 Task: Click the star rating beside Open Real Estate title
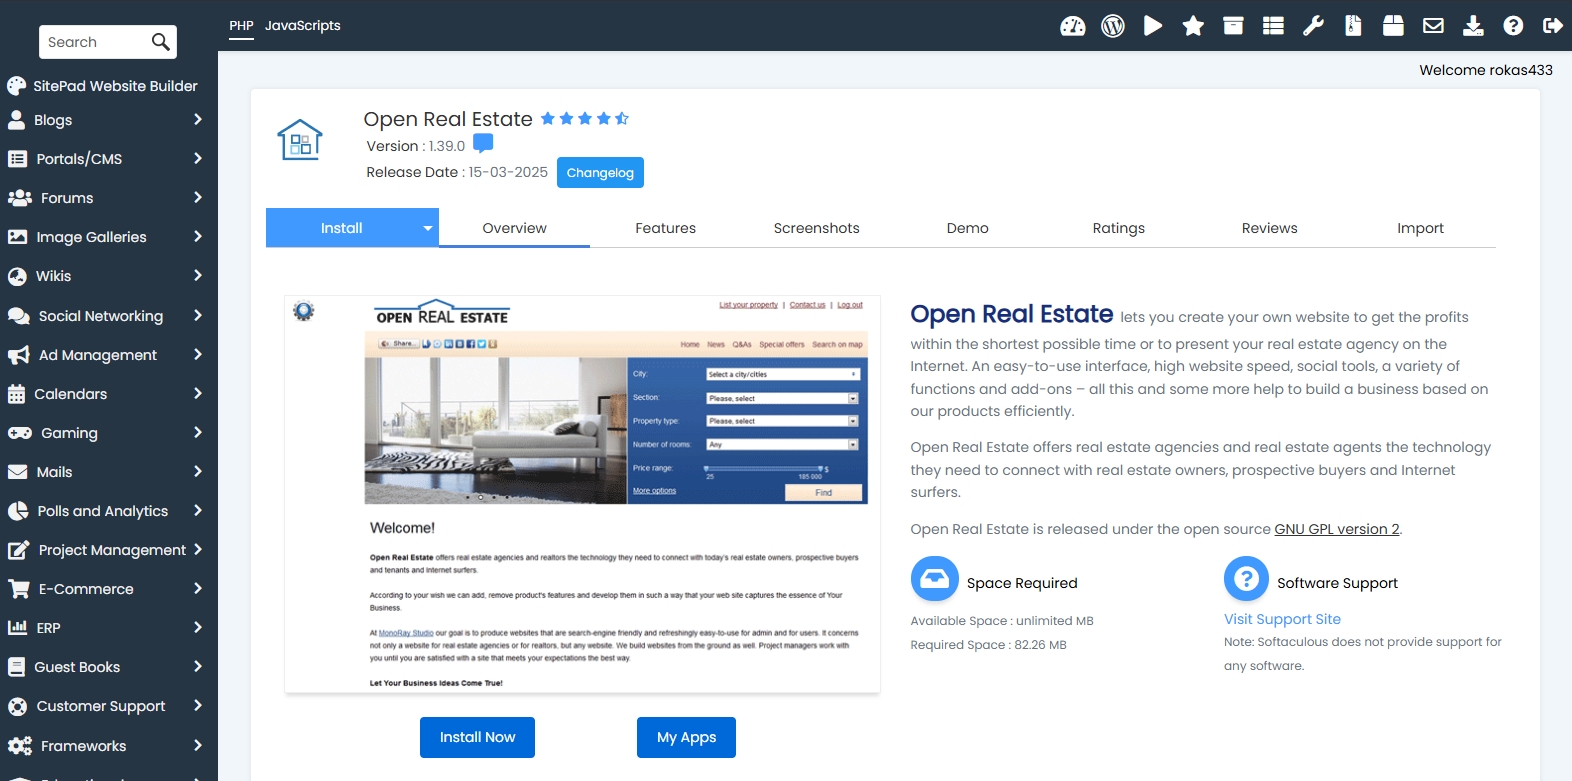click(x=585, y=119)
